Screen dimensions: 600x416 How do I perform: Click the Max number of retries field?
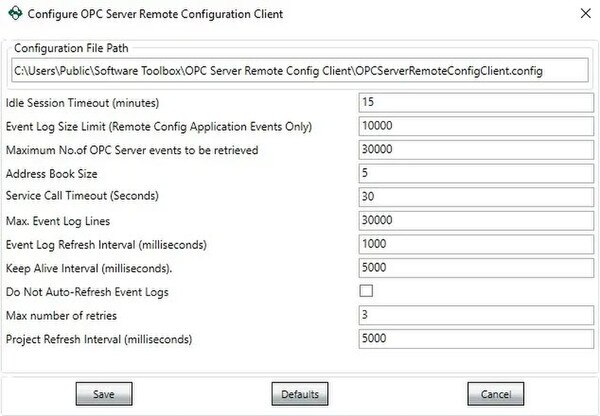point(476,315)
